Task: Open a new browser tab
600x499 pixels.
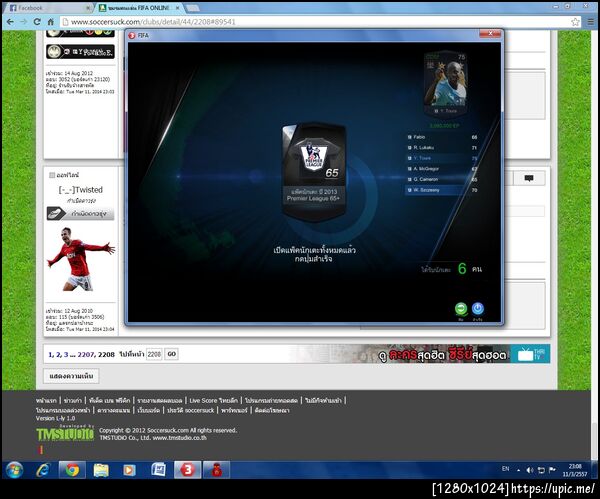Action: tap(192, 8)
